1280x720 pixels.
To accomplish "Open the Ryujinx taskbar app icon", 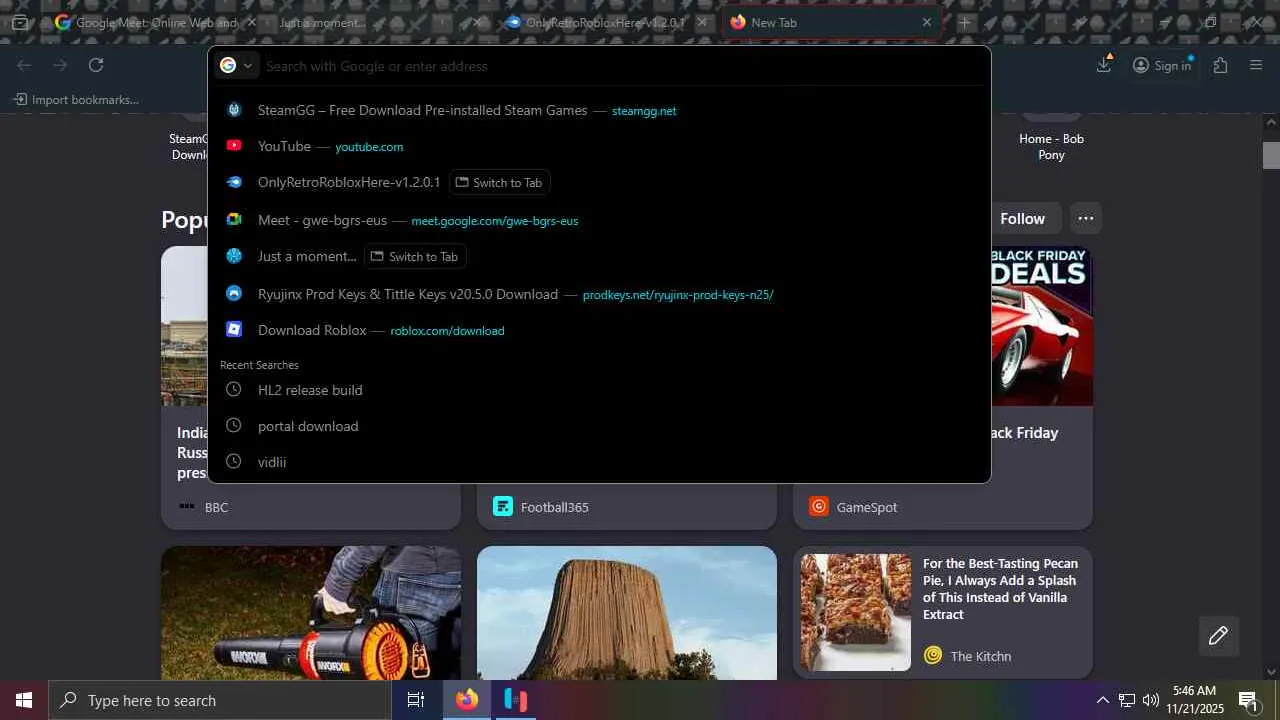I will (x=515, y=700).
